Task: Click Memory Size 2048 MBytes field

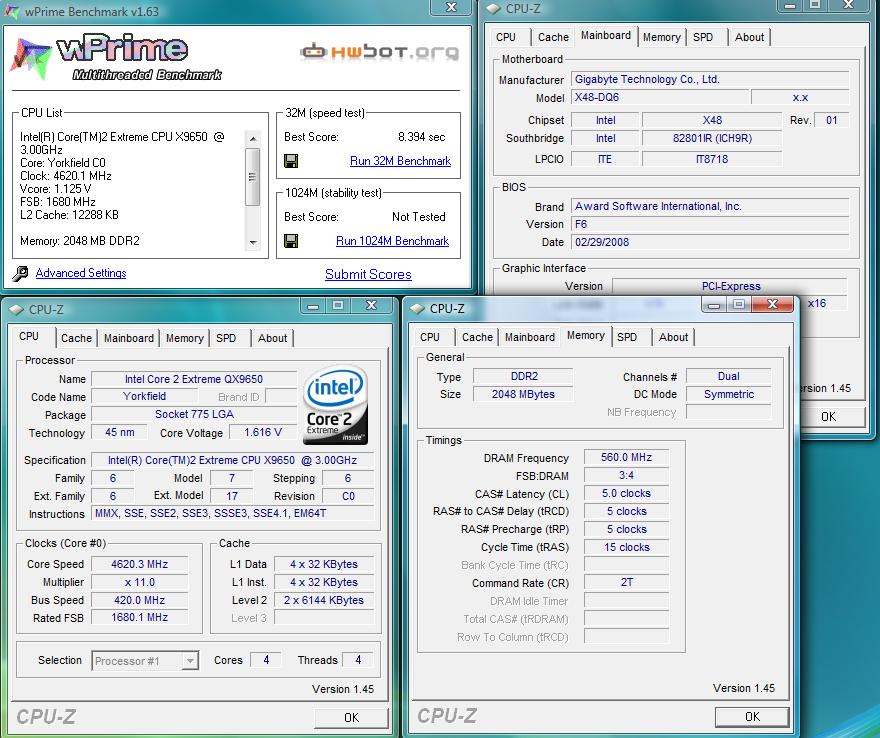Action: (x=523, y=394)
